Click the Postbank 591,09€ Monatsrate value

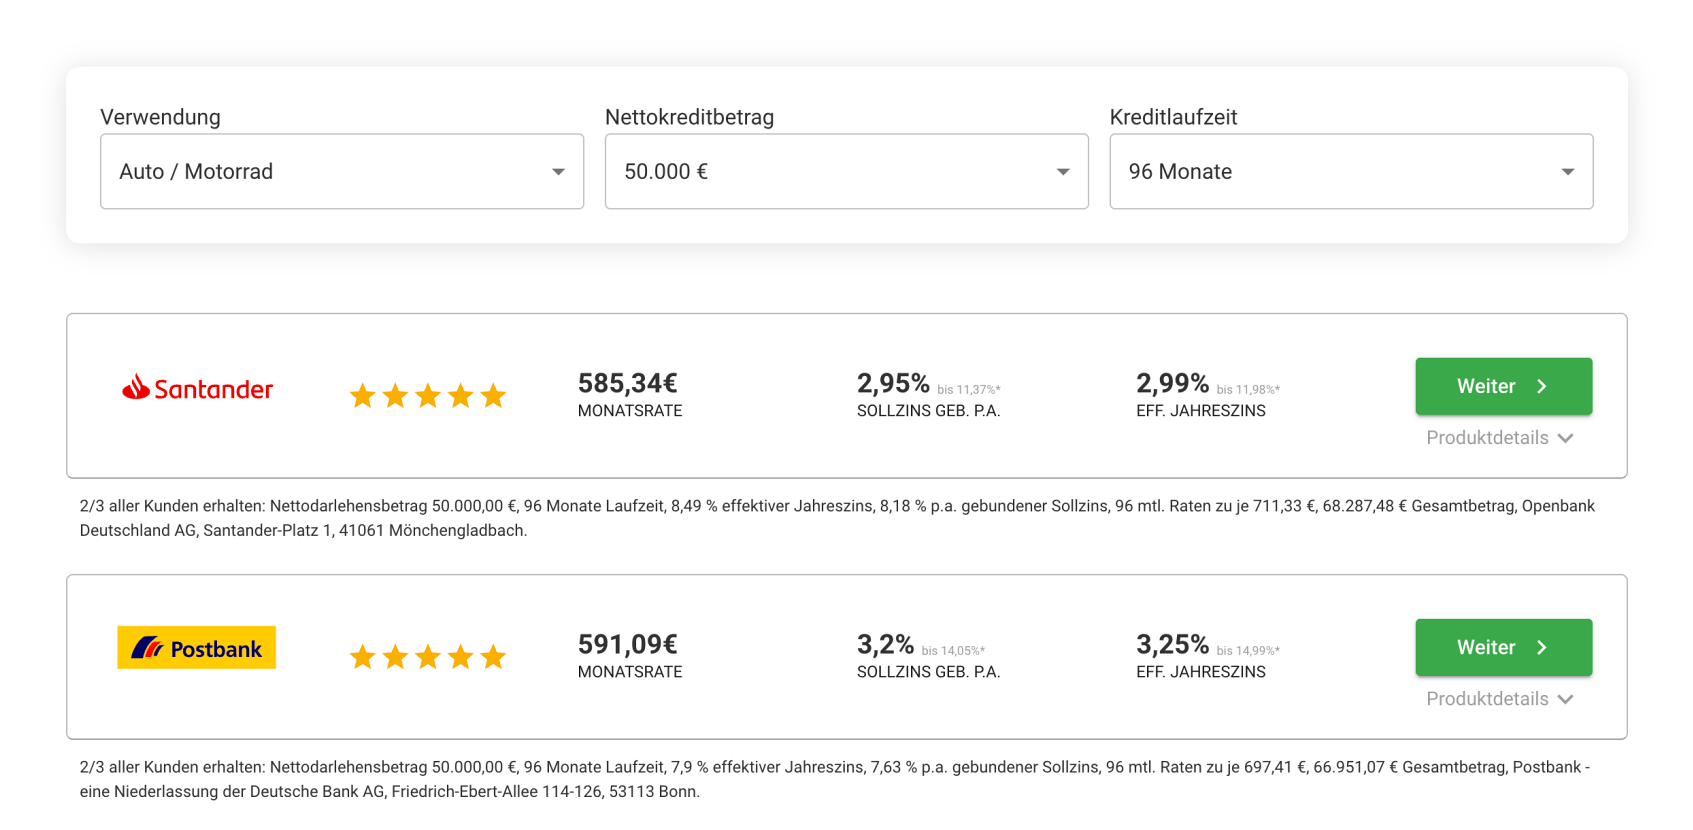628,644
